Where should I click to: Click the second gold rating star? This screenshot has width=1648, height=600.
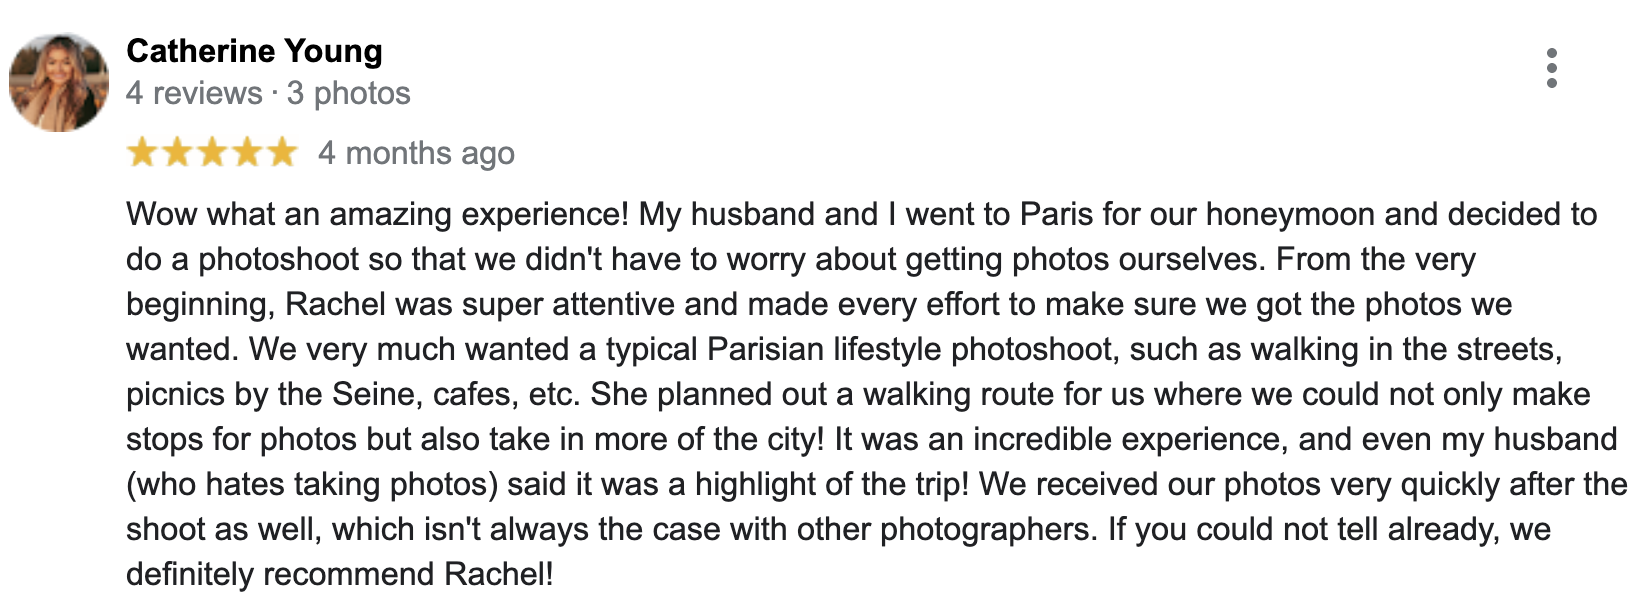click(x=177, y=152)
